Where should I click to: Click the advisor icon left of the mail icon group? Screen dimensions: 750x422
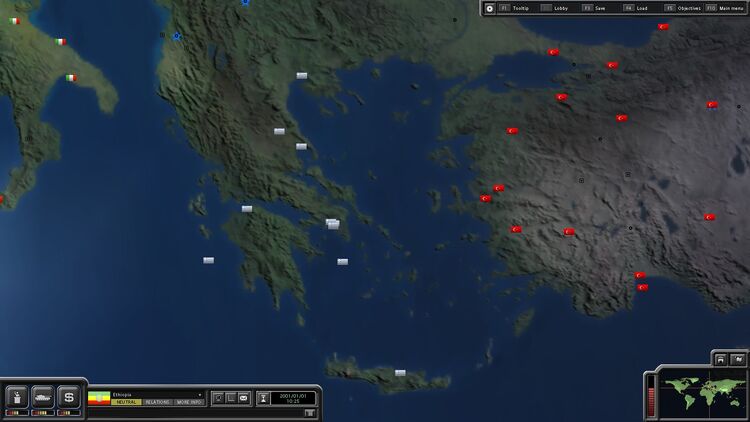coord(218,398)
